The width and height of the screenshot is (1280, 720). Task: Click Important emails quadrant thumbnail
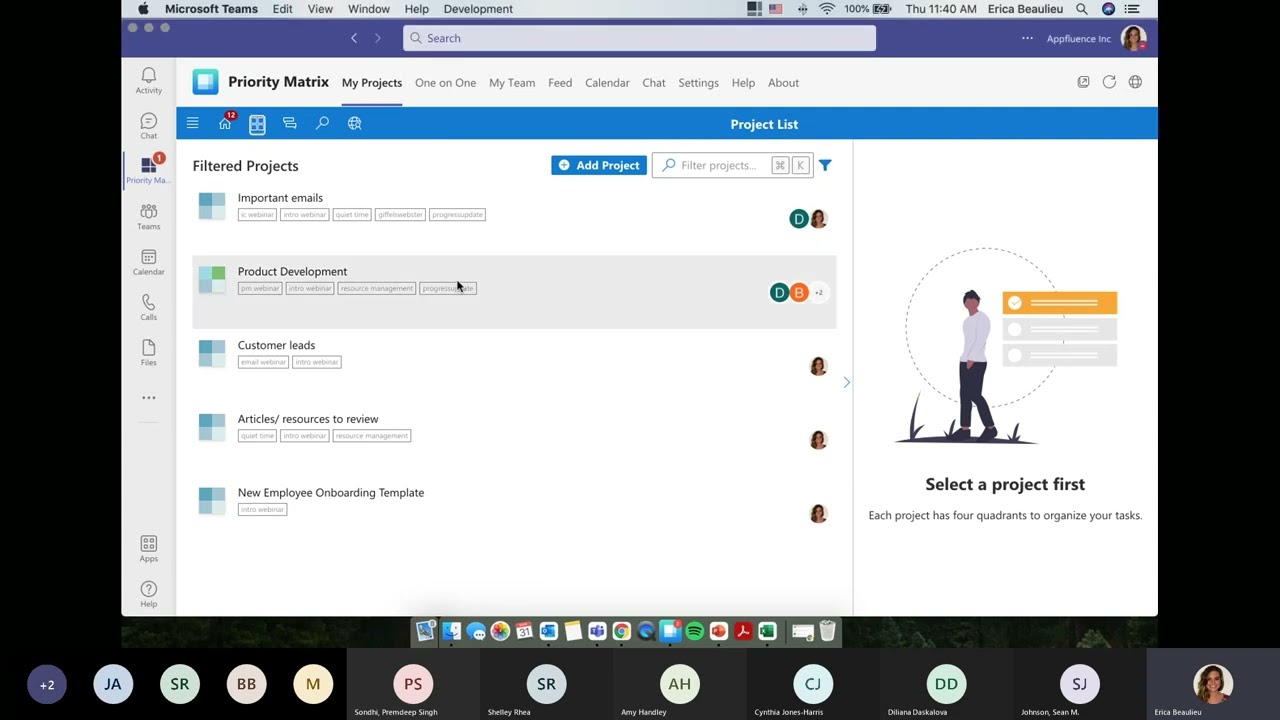pos(212,205)
